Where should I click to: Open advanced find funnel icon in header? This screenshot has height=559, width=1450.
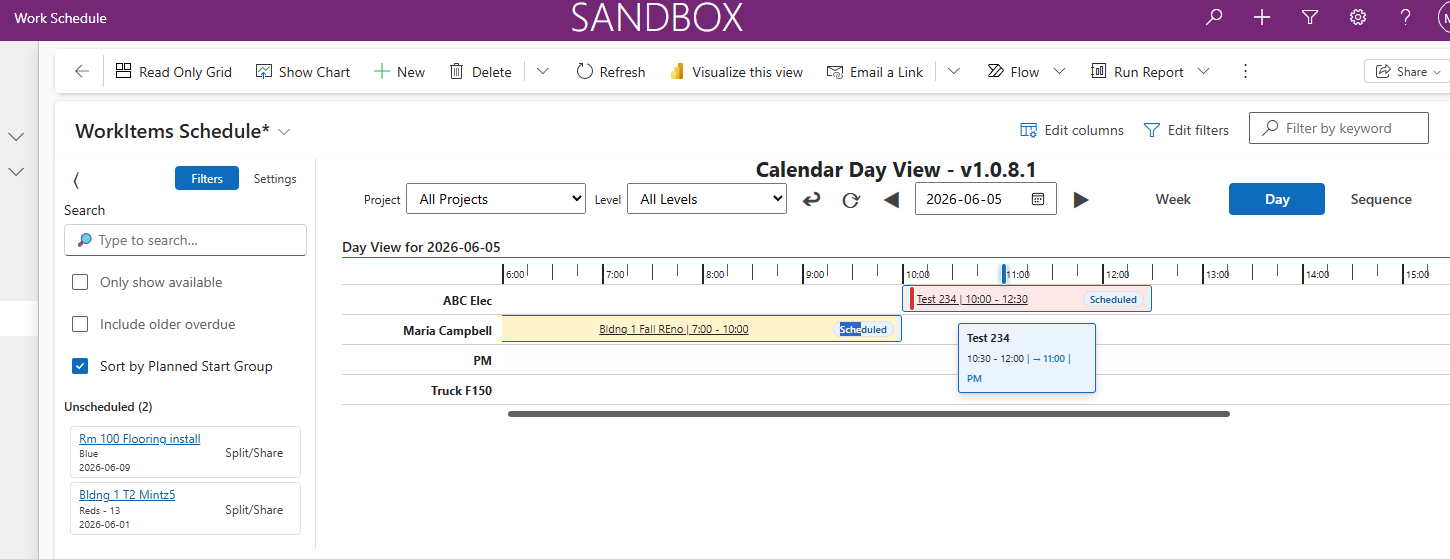(x=1310, y=17)
